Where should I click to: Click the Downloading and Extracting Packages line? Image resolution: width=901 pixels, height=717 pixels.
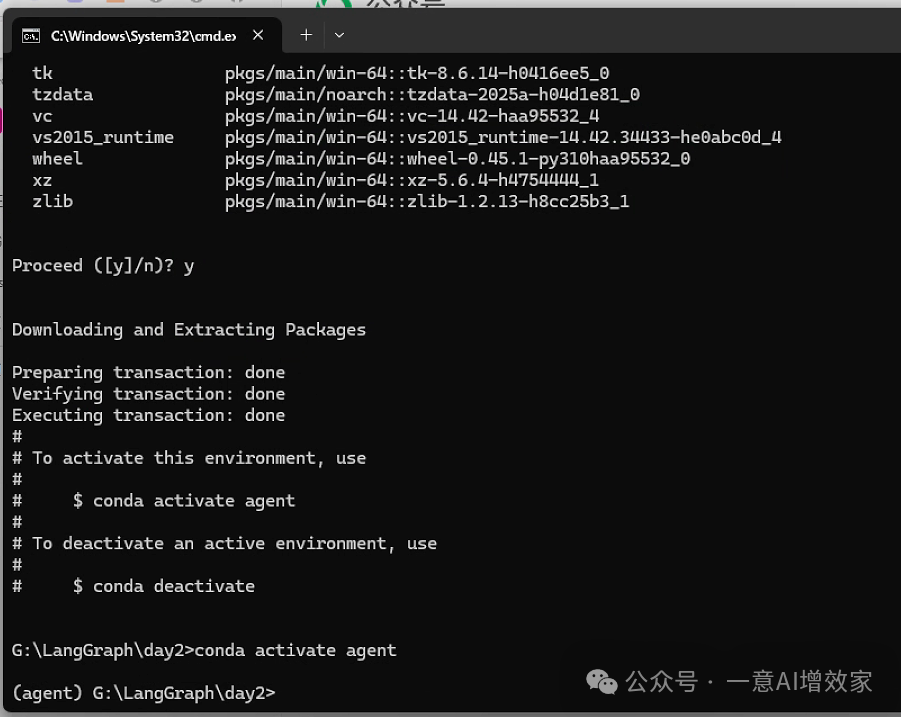188,330
